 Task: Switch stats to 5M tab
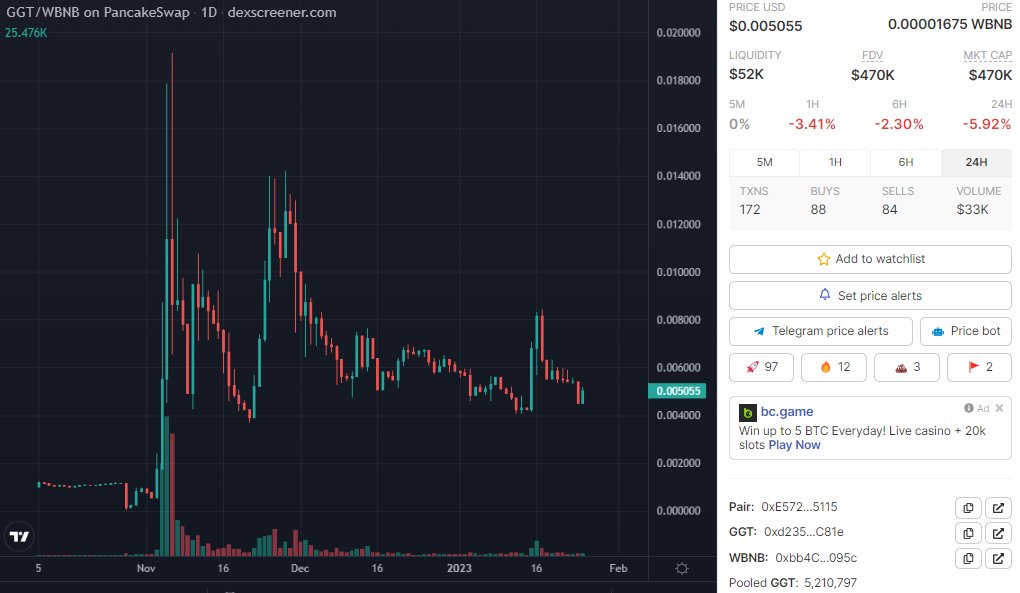point(764,163)
